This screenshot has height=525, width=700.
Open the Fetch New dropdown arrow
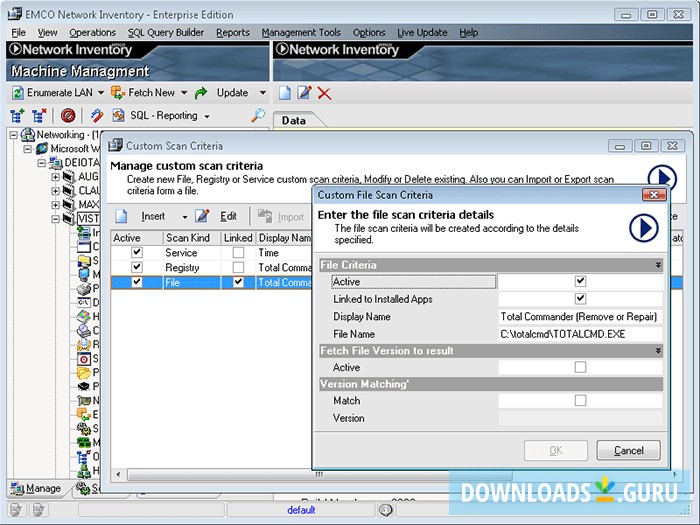click(x=184, y=93)
